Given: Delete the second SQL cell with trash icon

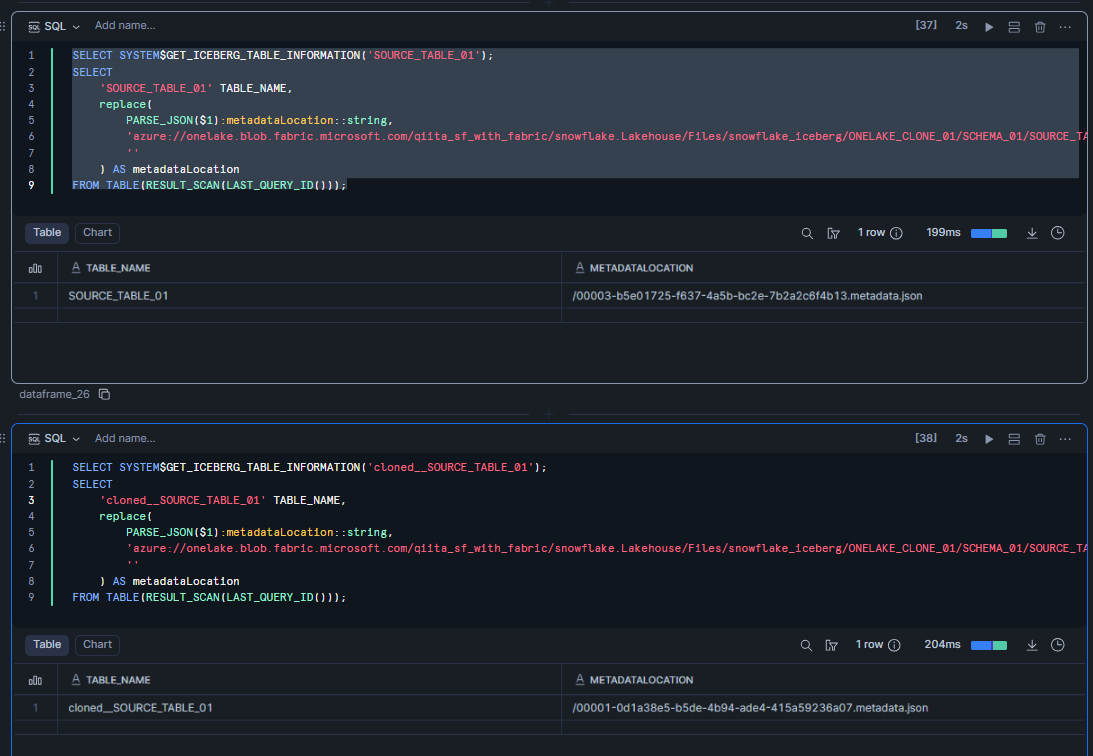Looking at the screenshot, I should (1040, 439).
